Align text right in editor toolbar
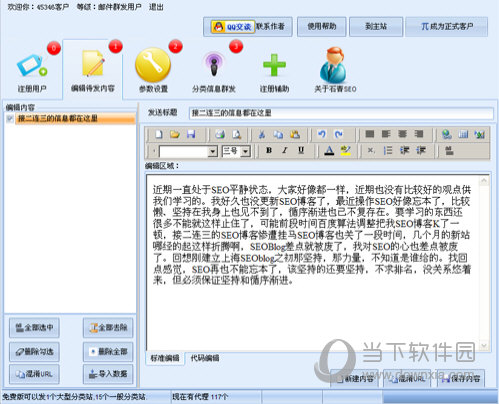 coord(419,134)
